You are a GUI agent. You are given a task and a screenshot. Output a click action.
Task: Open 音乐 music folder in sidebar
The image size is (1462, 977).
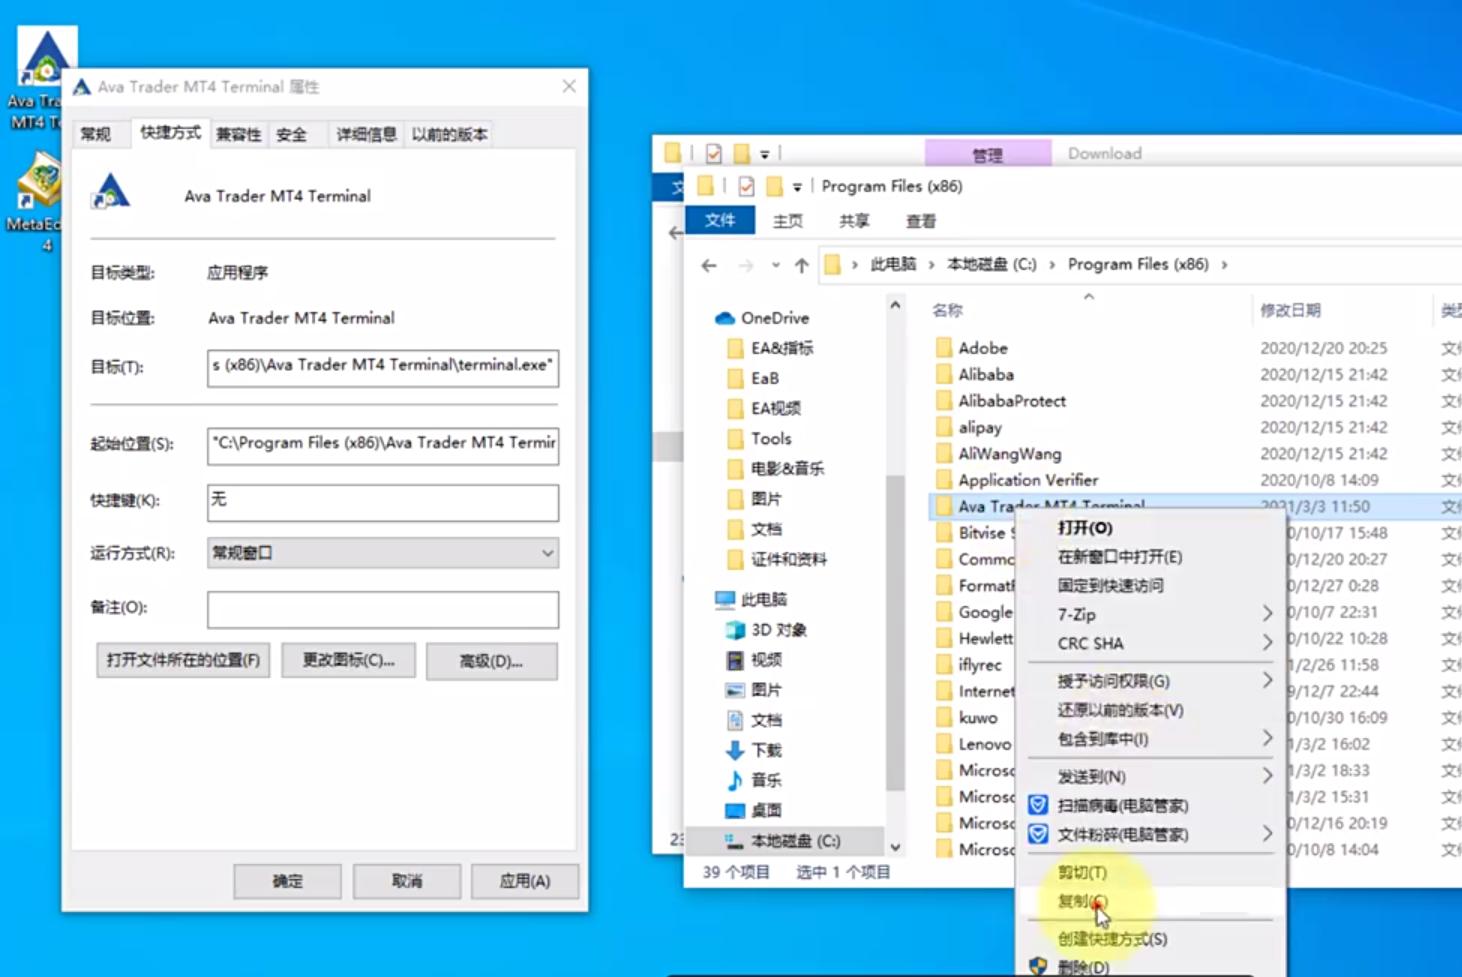pyautogui.click(x=765, y=780)
